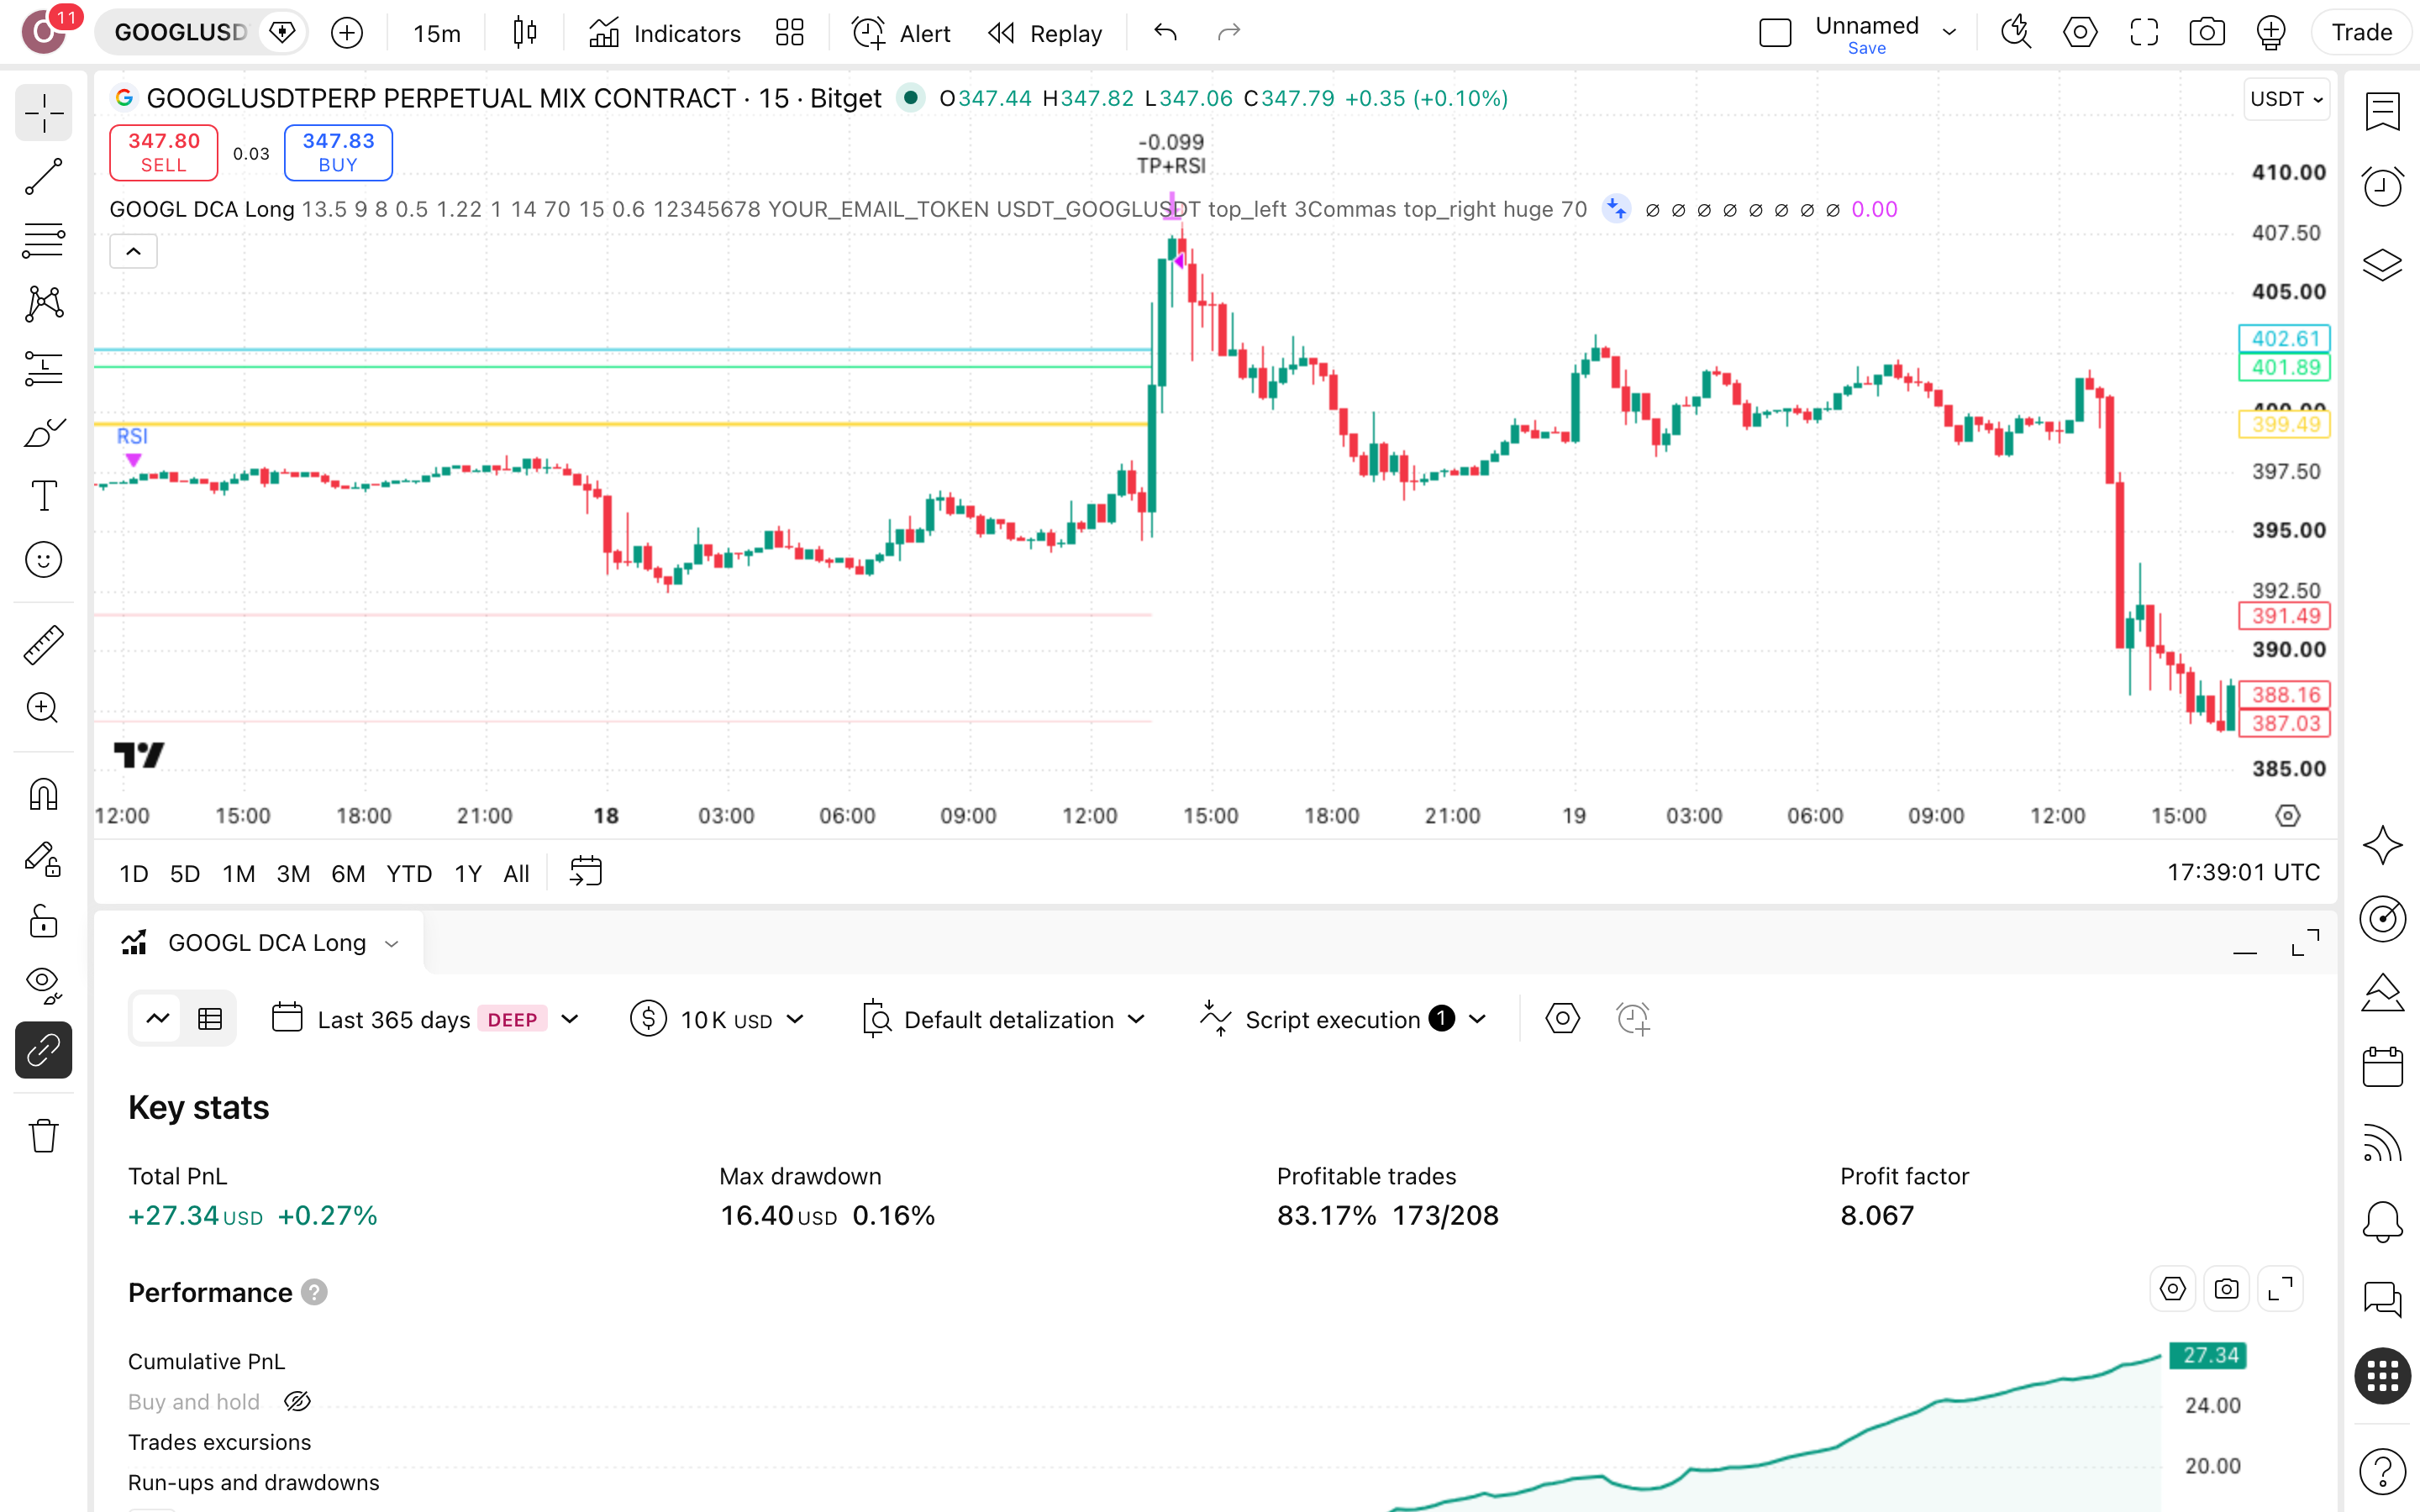Open the 10K USD capital dropdown
The width and height of the screenshot is (2420, 1512).
click(x=718, y=1019)
